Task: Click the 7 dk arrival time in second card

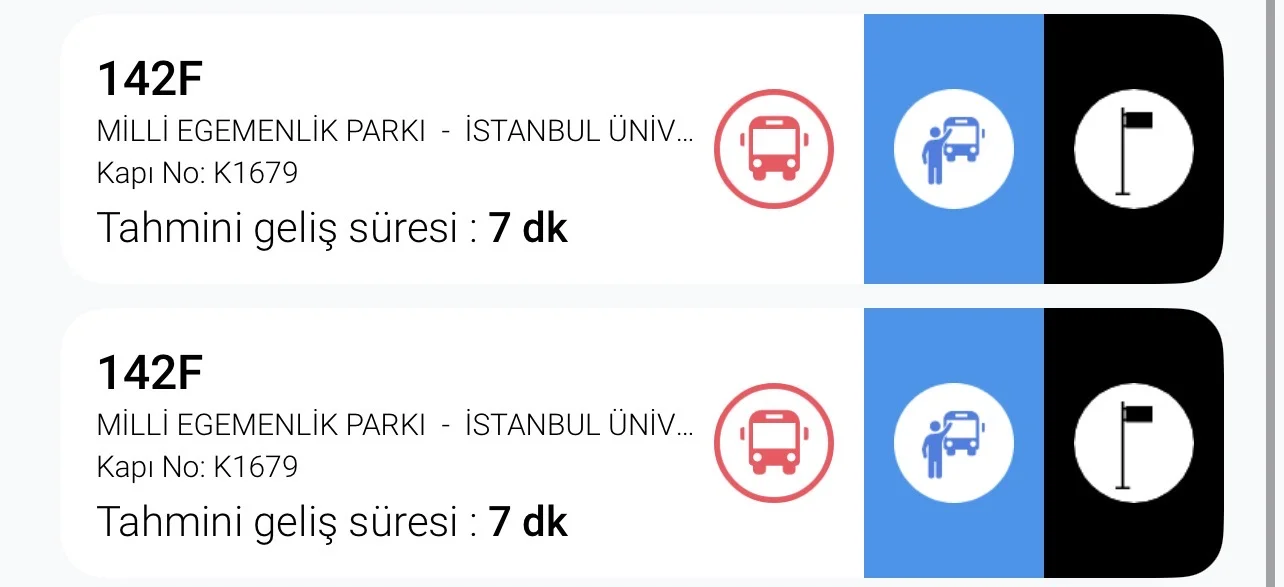Action: point(528,523)
